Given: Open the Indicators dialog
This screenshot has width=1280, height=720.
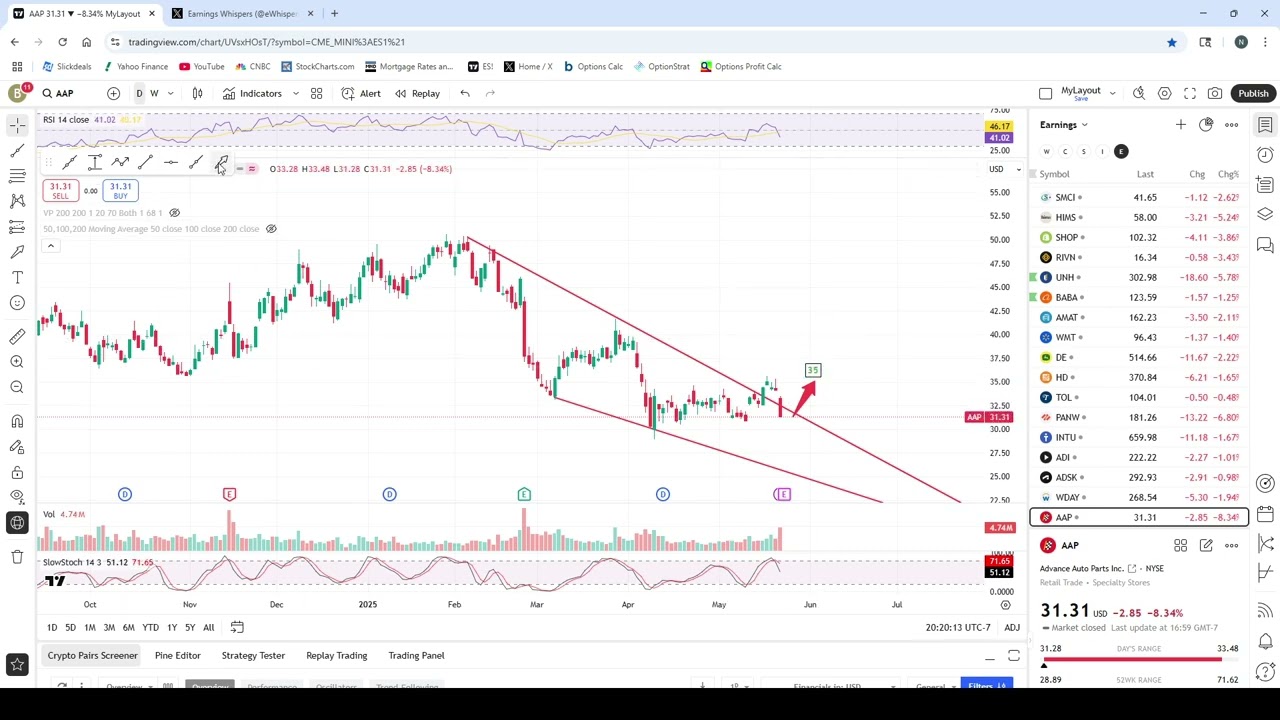Looking at the screenshot, I should (x=252, y=93).
